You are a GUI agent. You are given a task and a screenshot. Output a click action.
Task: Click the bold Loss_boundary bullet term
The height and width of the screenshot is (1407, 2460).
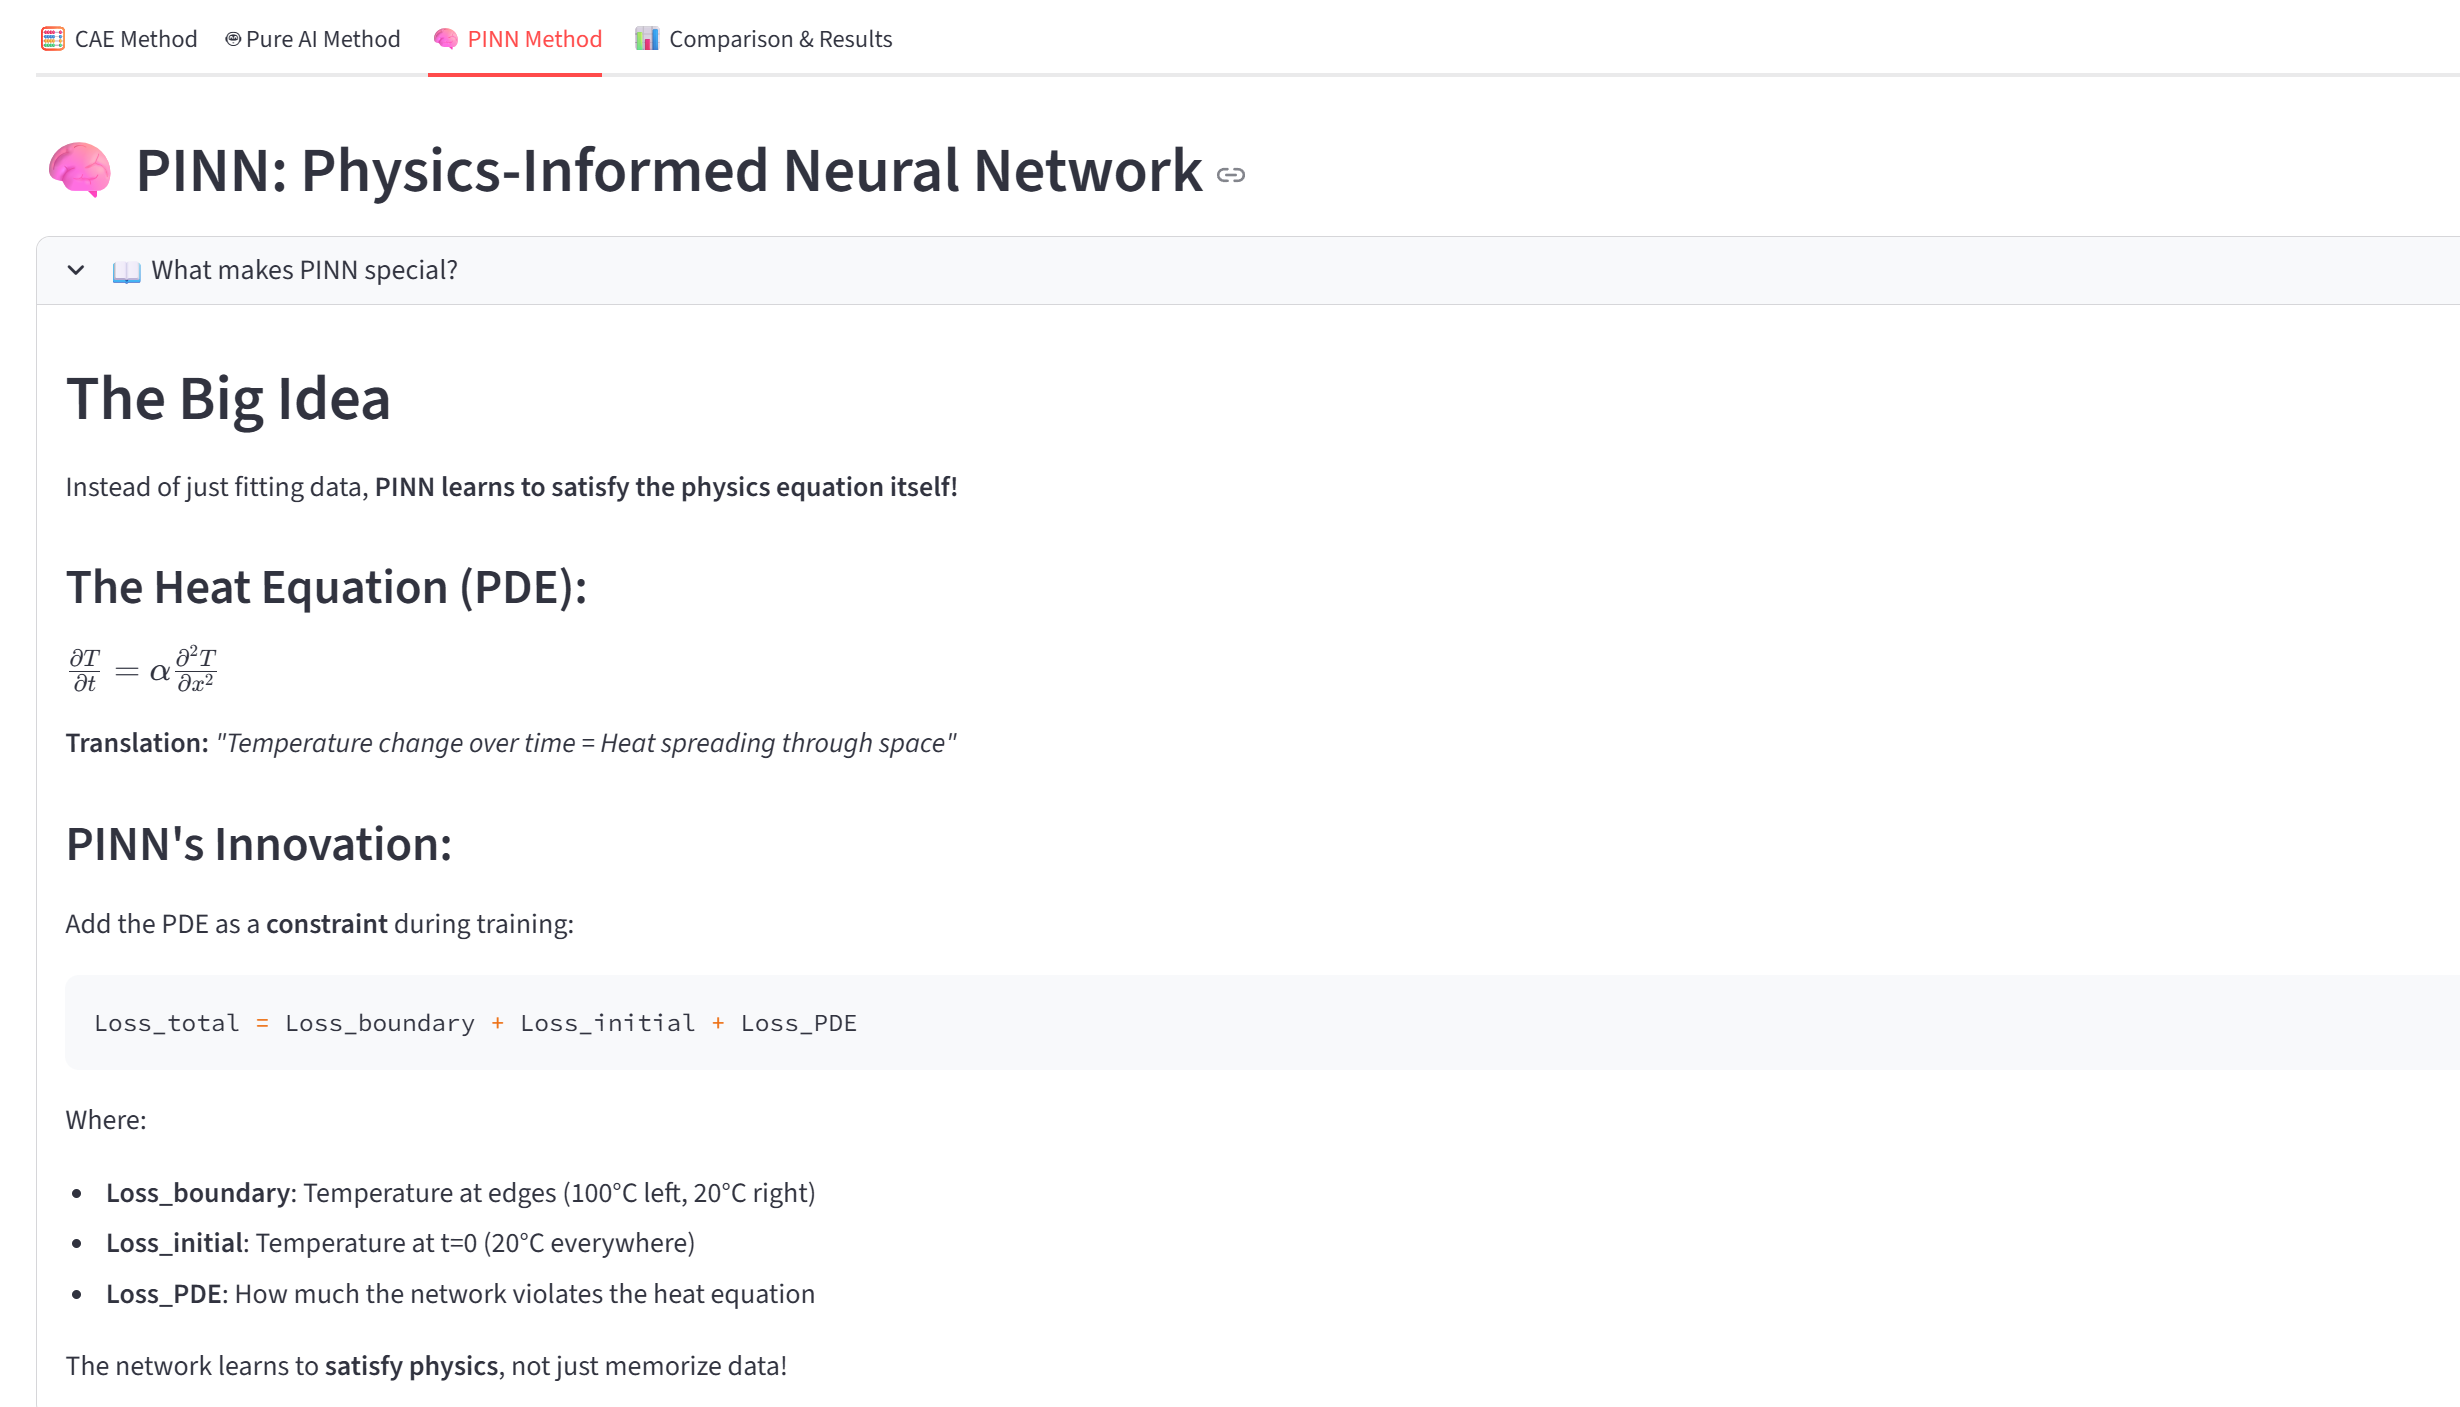(x=198, y=1193)
